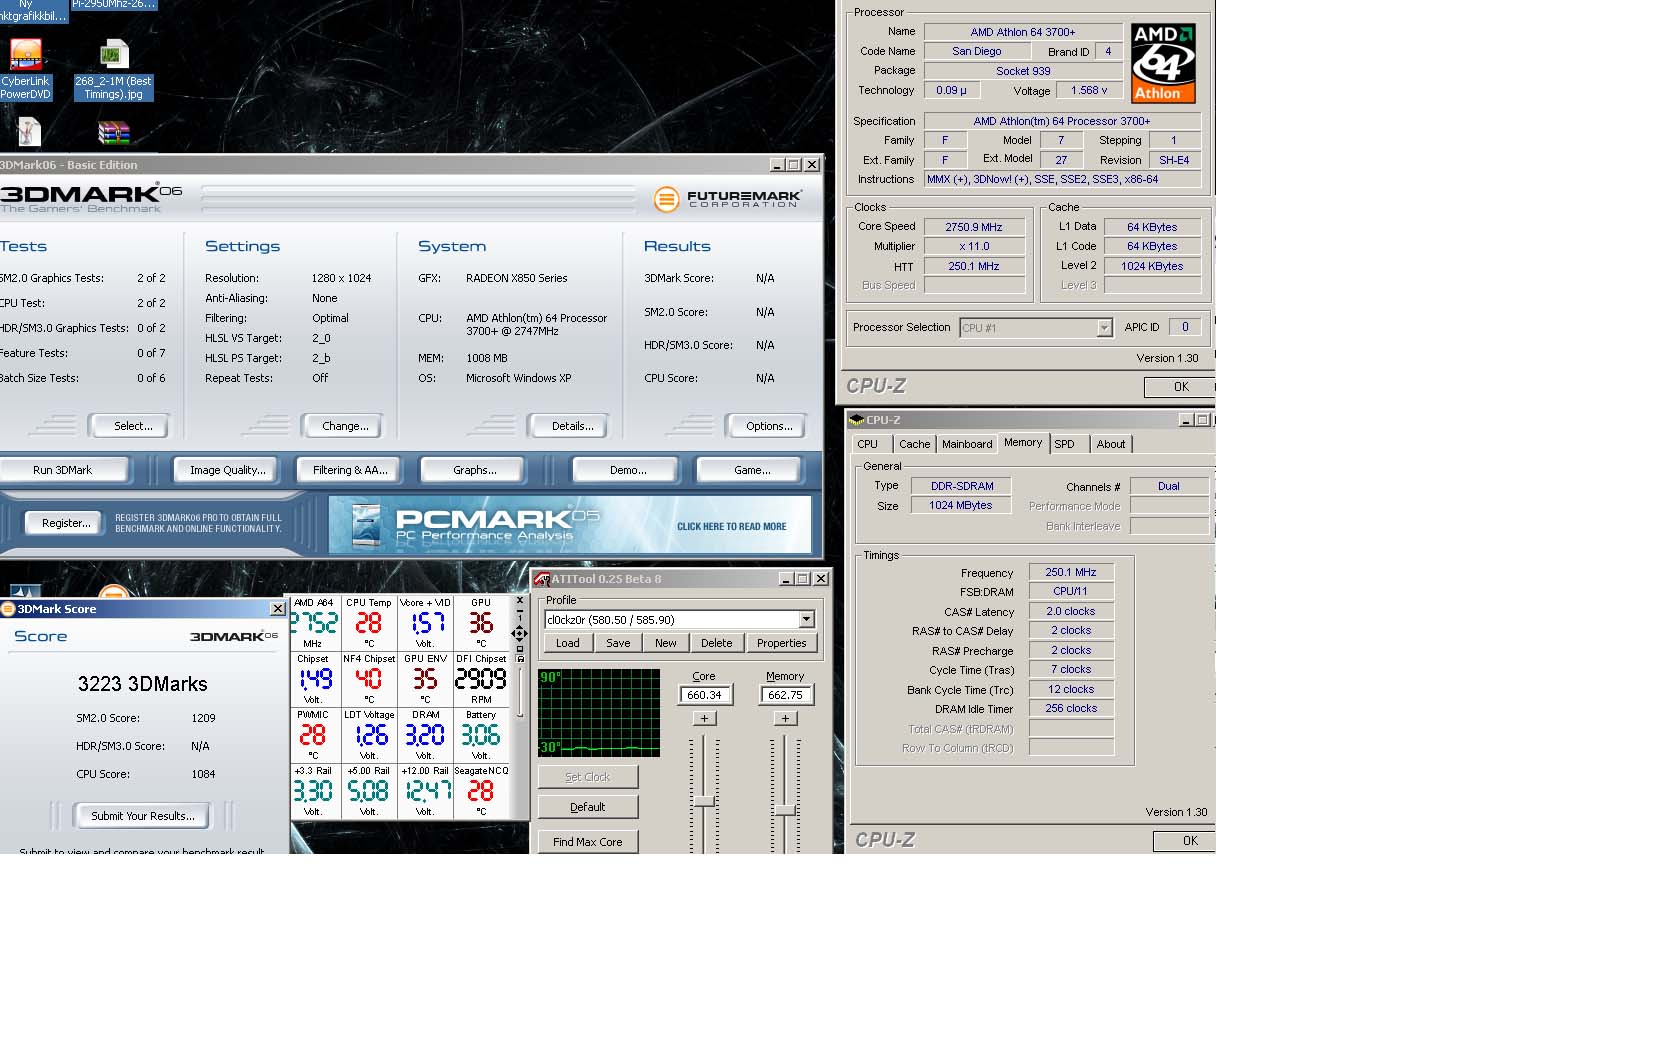Screen dimensions: 1680x1050
Task: Expand the ATITool Profile dropdown
Action: point(806,619)
